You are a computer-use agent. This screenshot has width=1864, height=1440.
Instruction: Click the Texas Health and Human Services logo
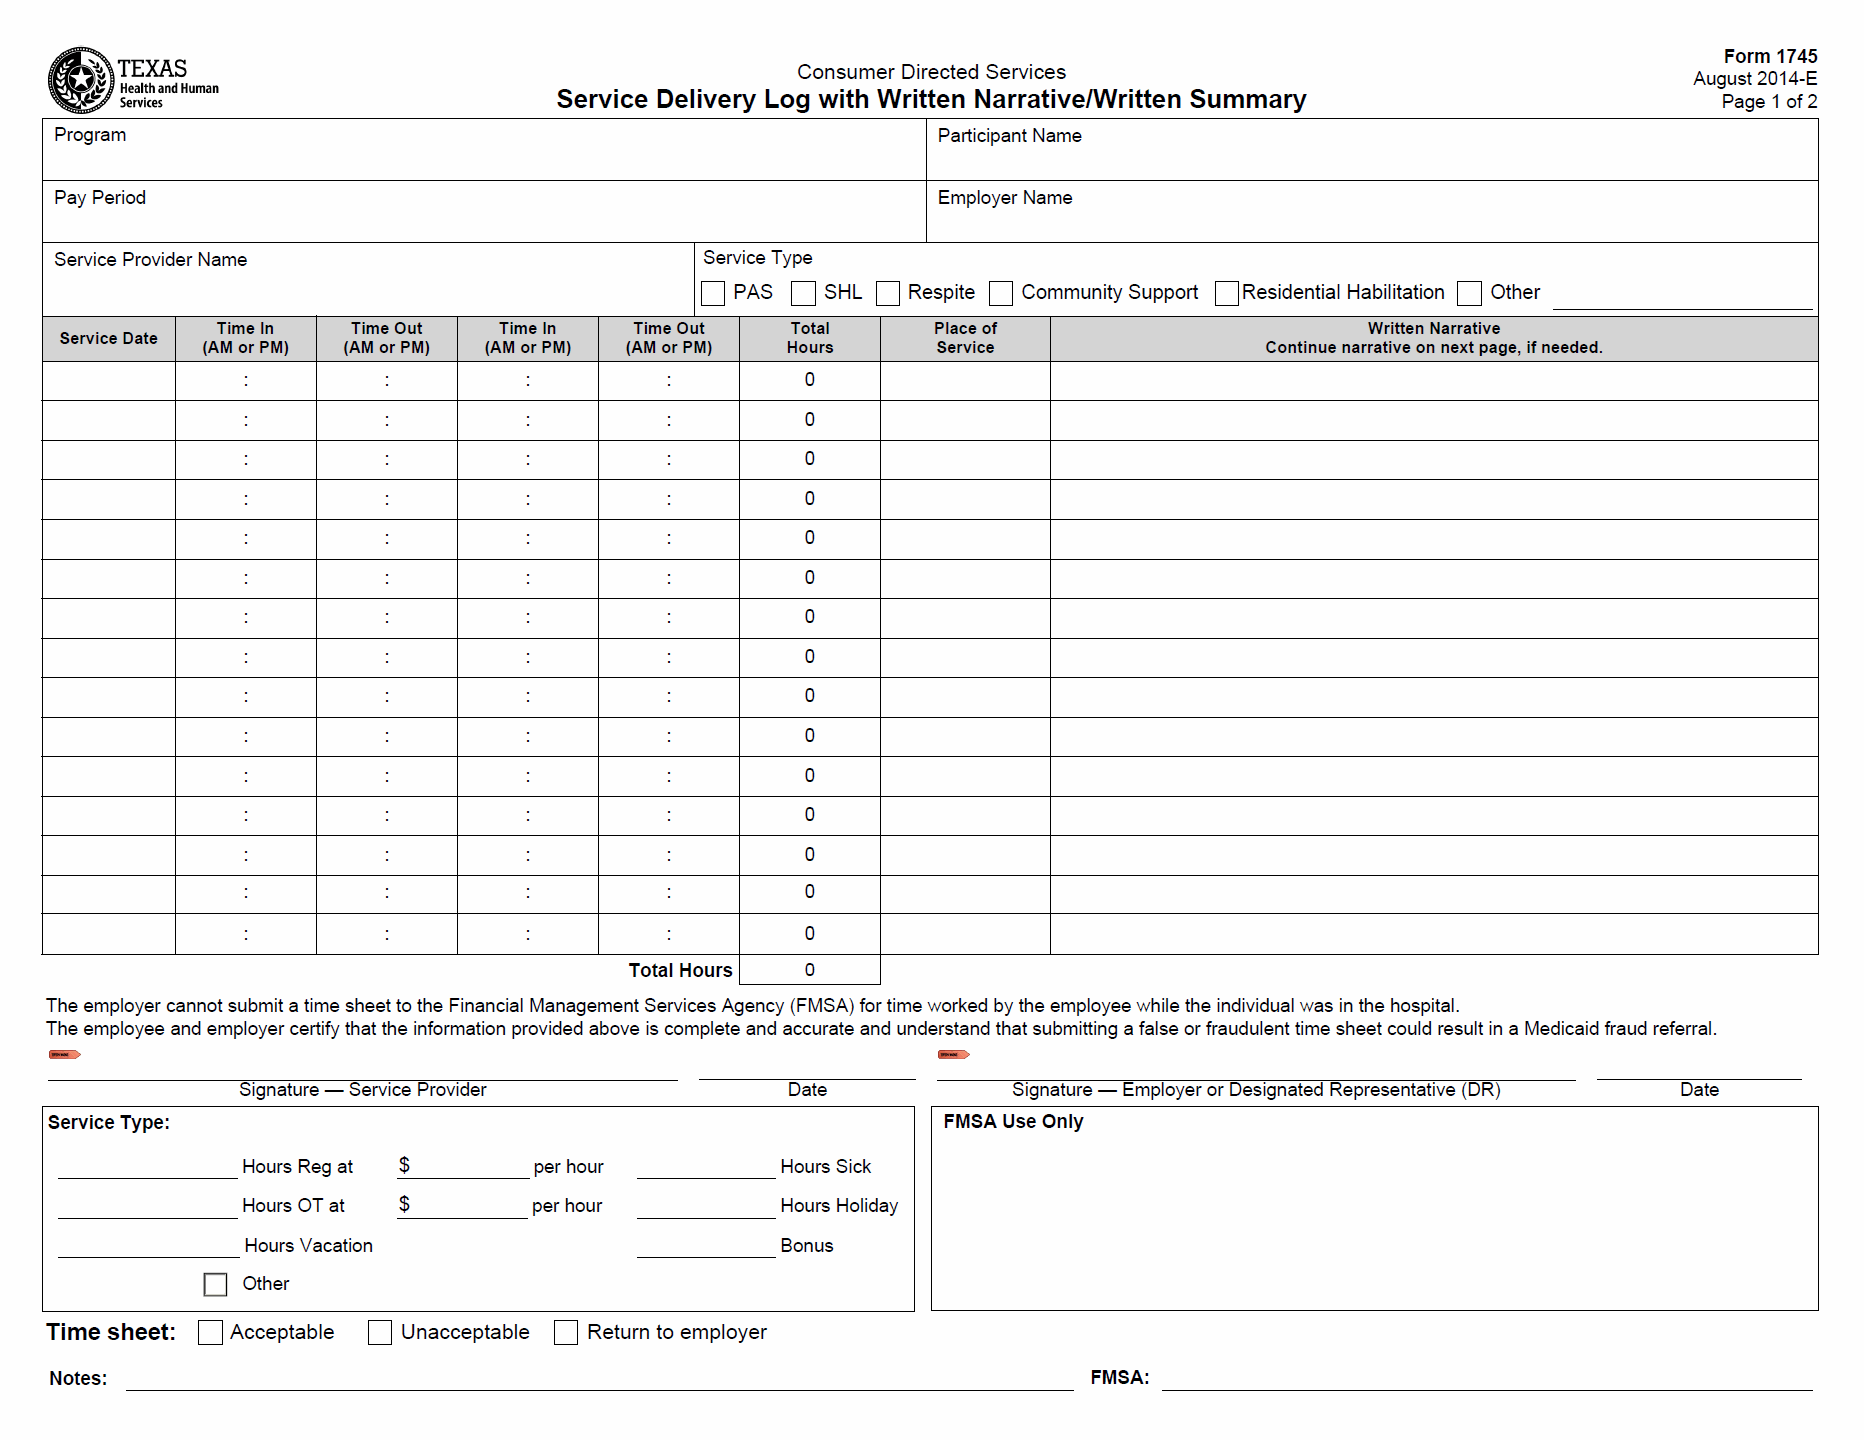pos(132,80)
